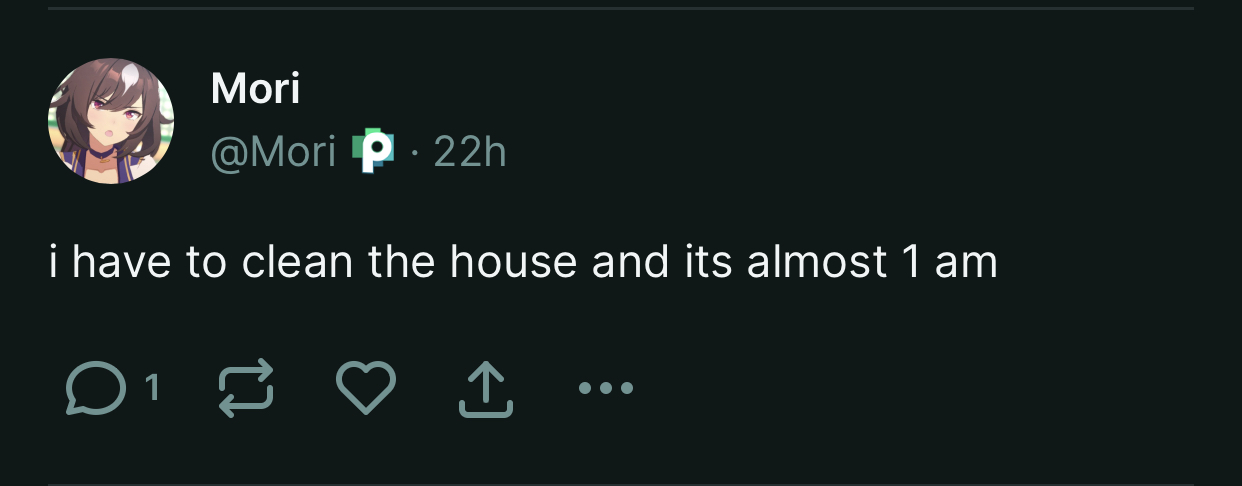Repost Mori's post with the arrows icon
The height and width of the screenshot is (486, 1242).
tap(246, 388)
